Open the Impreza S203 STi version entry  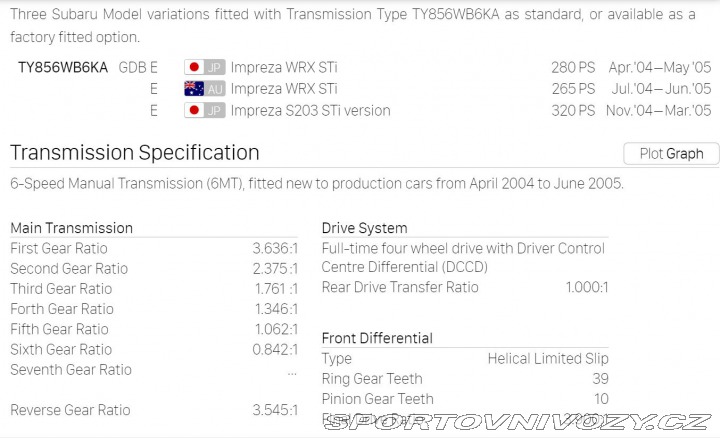310,111
